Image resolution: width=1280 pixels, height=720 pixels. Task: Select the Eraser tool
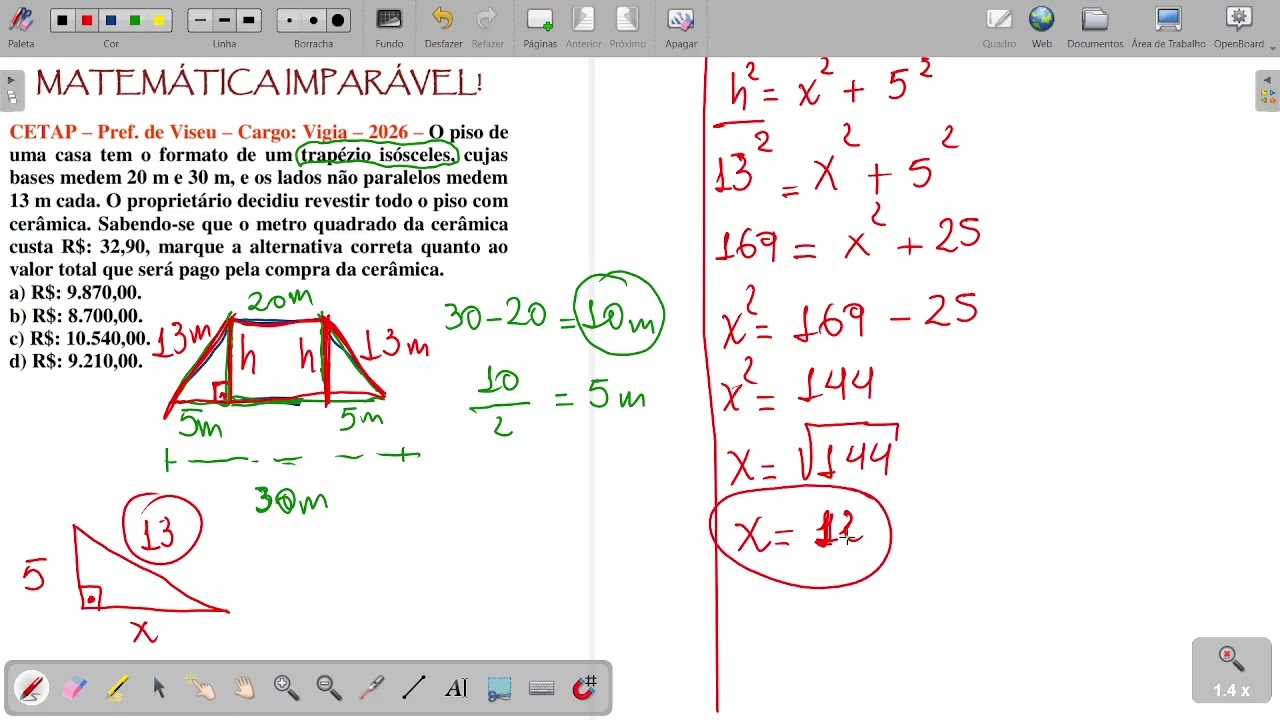tap(75, 688)
